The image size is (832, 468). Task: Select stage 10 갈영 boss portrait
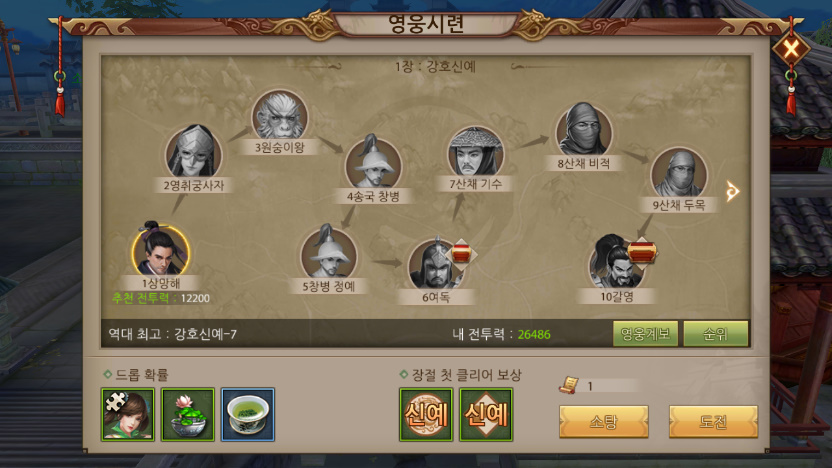tap(616, 263)
